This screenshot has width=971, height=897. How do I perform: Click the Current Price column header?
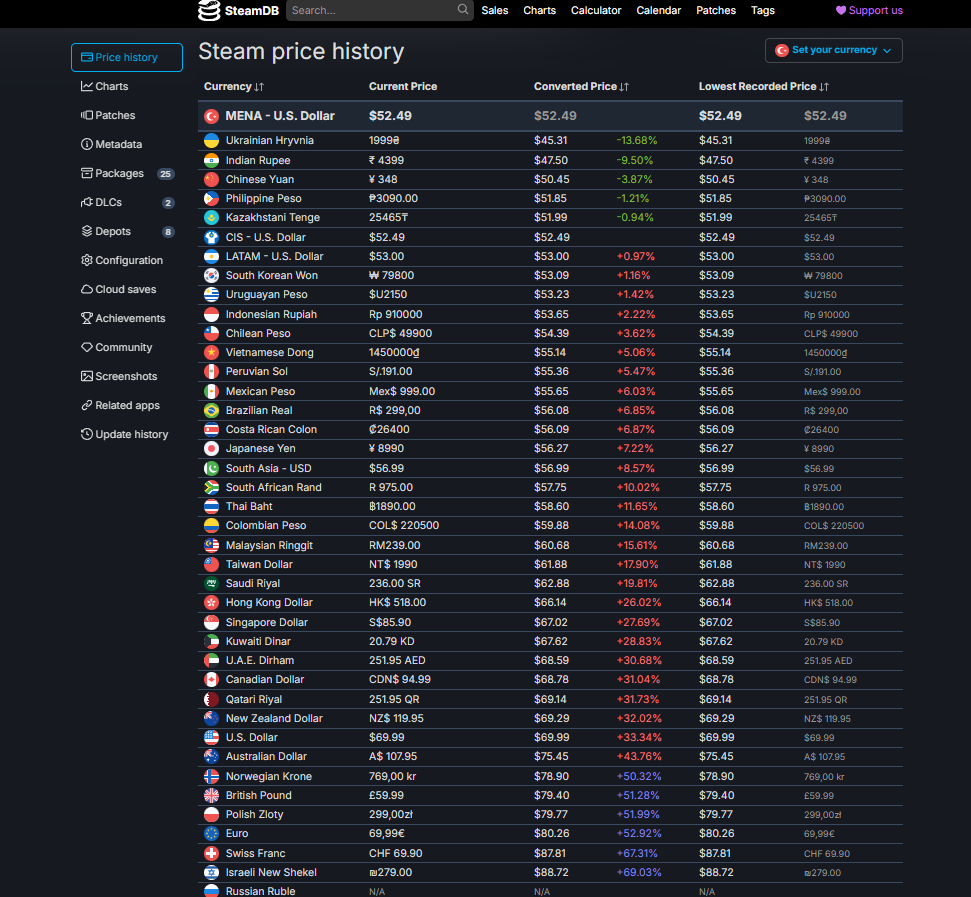(403, 87)
